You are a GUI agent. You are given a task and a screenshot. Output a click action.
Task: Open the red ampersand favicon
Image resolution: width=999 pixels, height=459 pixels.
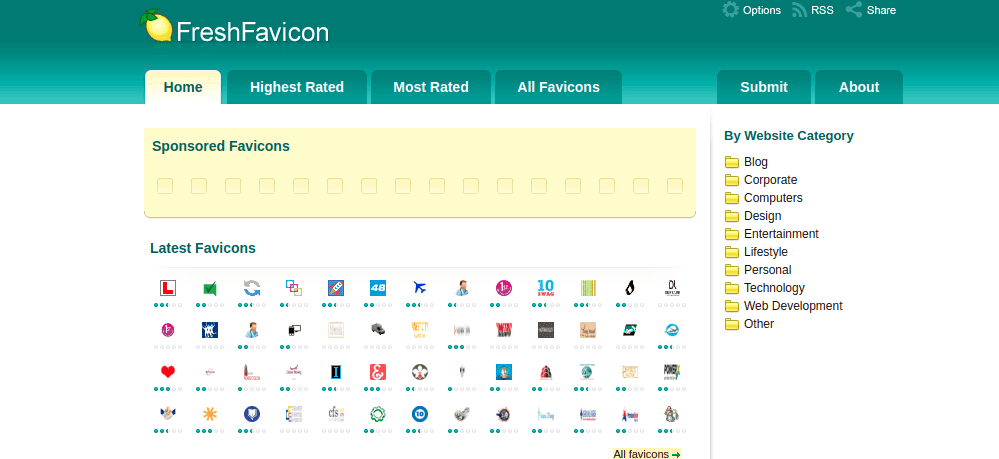coord(378,372)
